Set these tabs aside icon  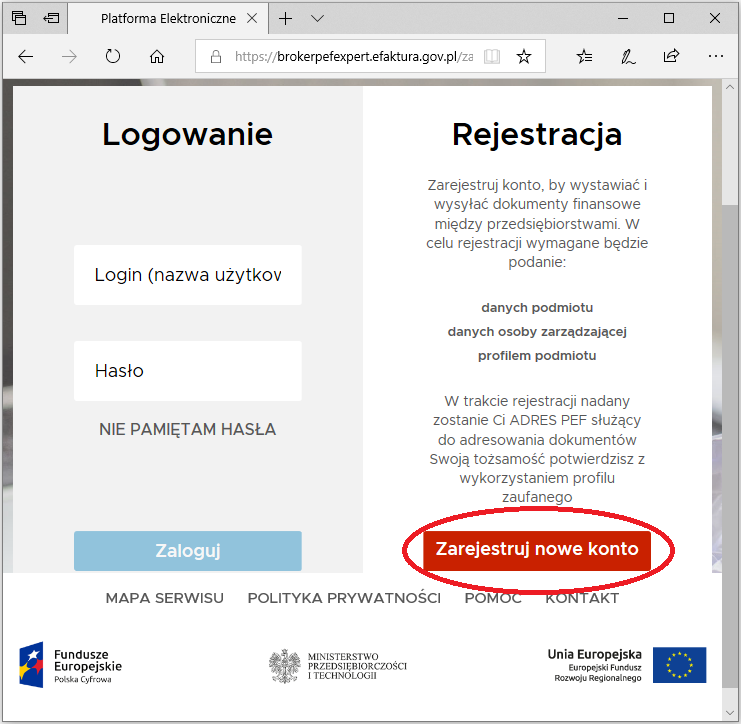[x=51, y=18]
